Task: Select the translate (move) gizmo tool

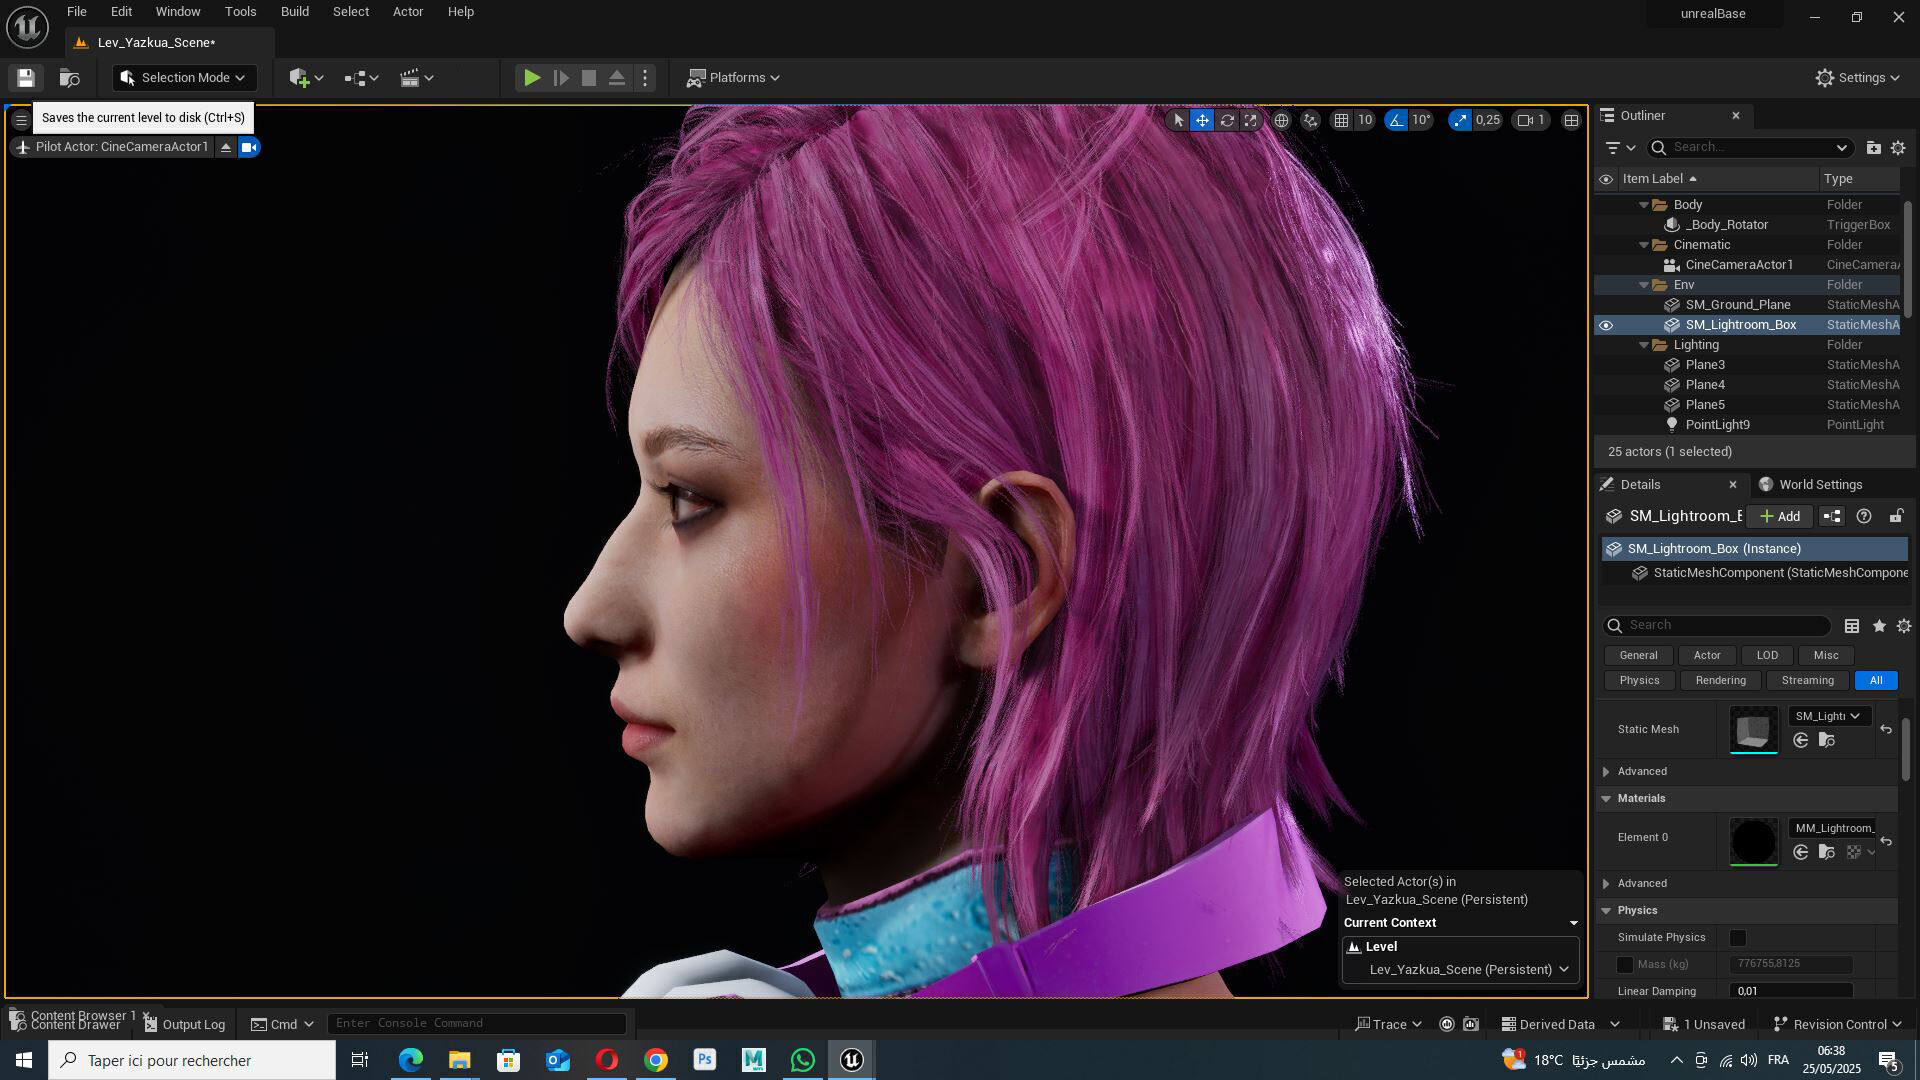Action: pyautogui.click(x=1202, y=120)
